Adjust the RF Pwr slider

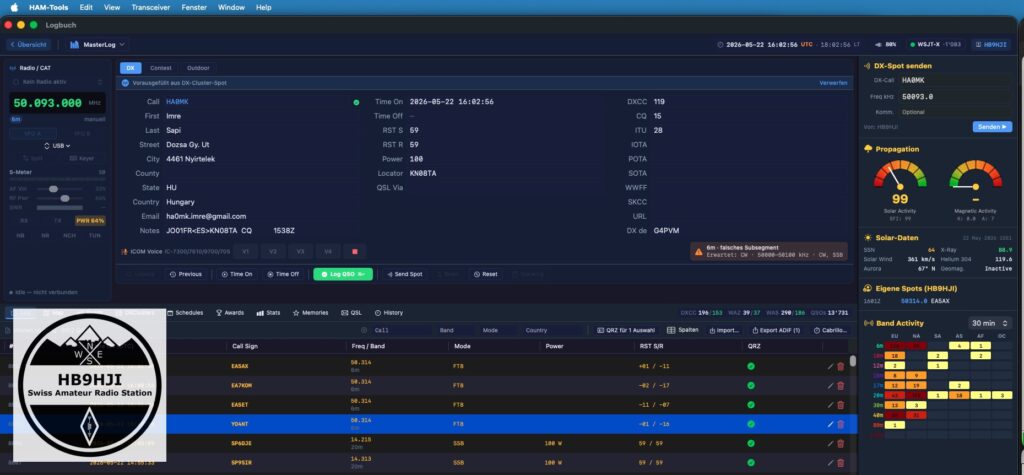64,198
